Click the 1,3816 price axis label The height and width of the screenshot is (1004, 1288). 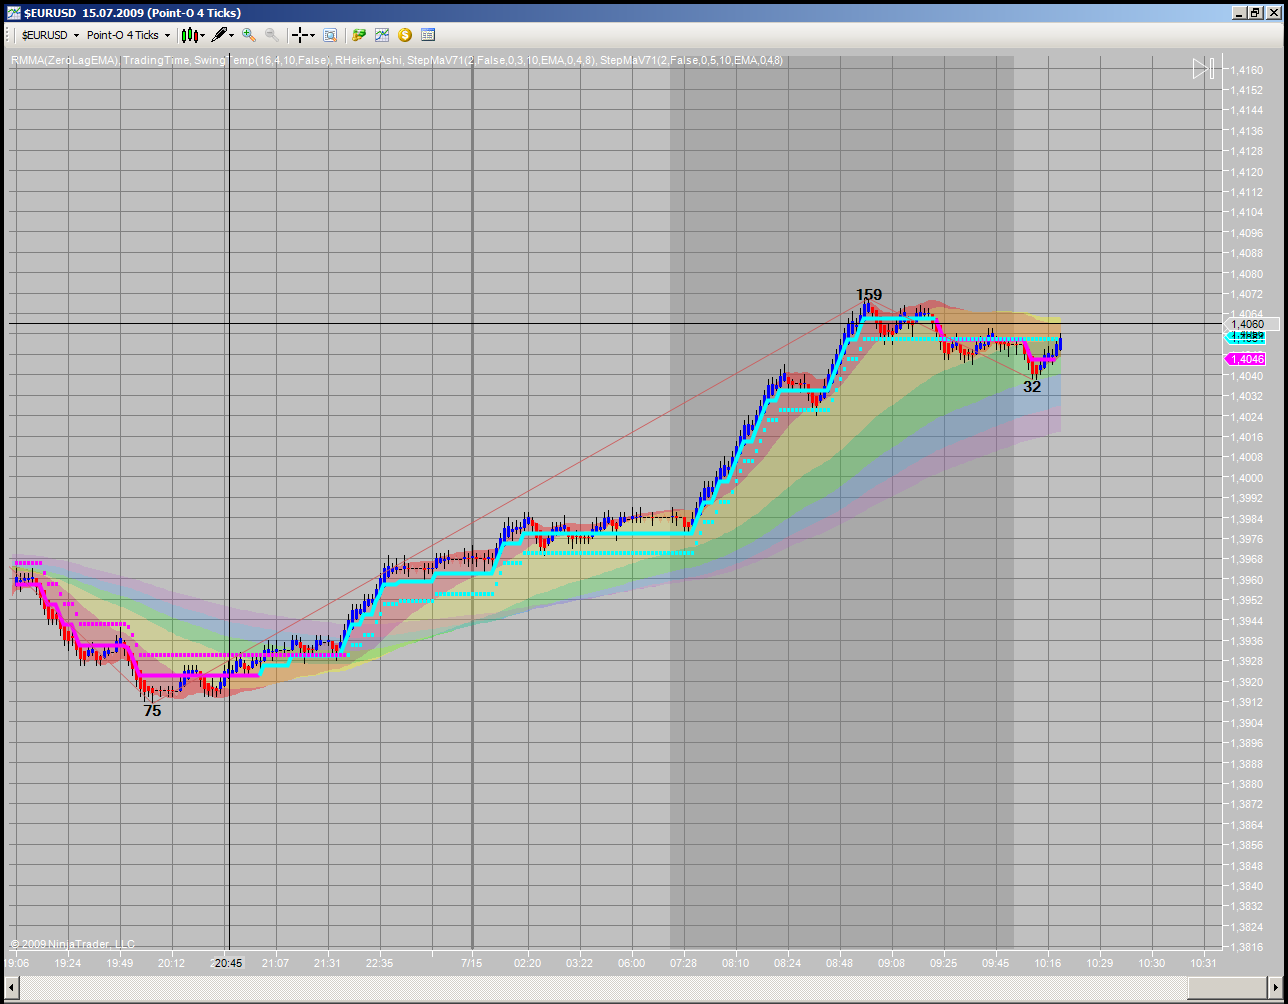tap(1246, 947)
